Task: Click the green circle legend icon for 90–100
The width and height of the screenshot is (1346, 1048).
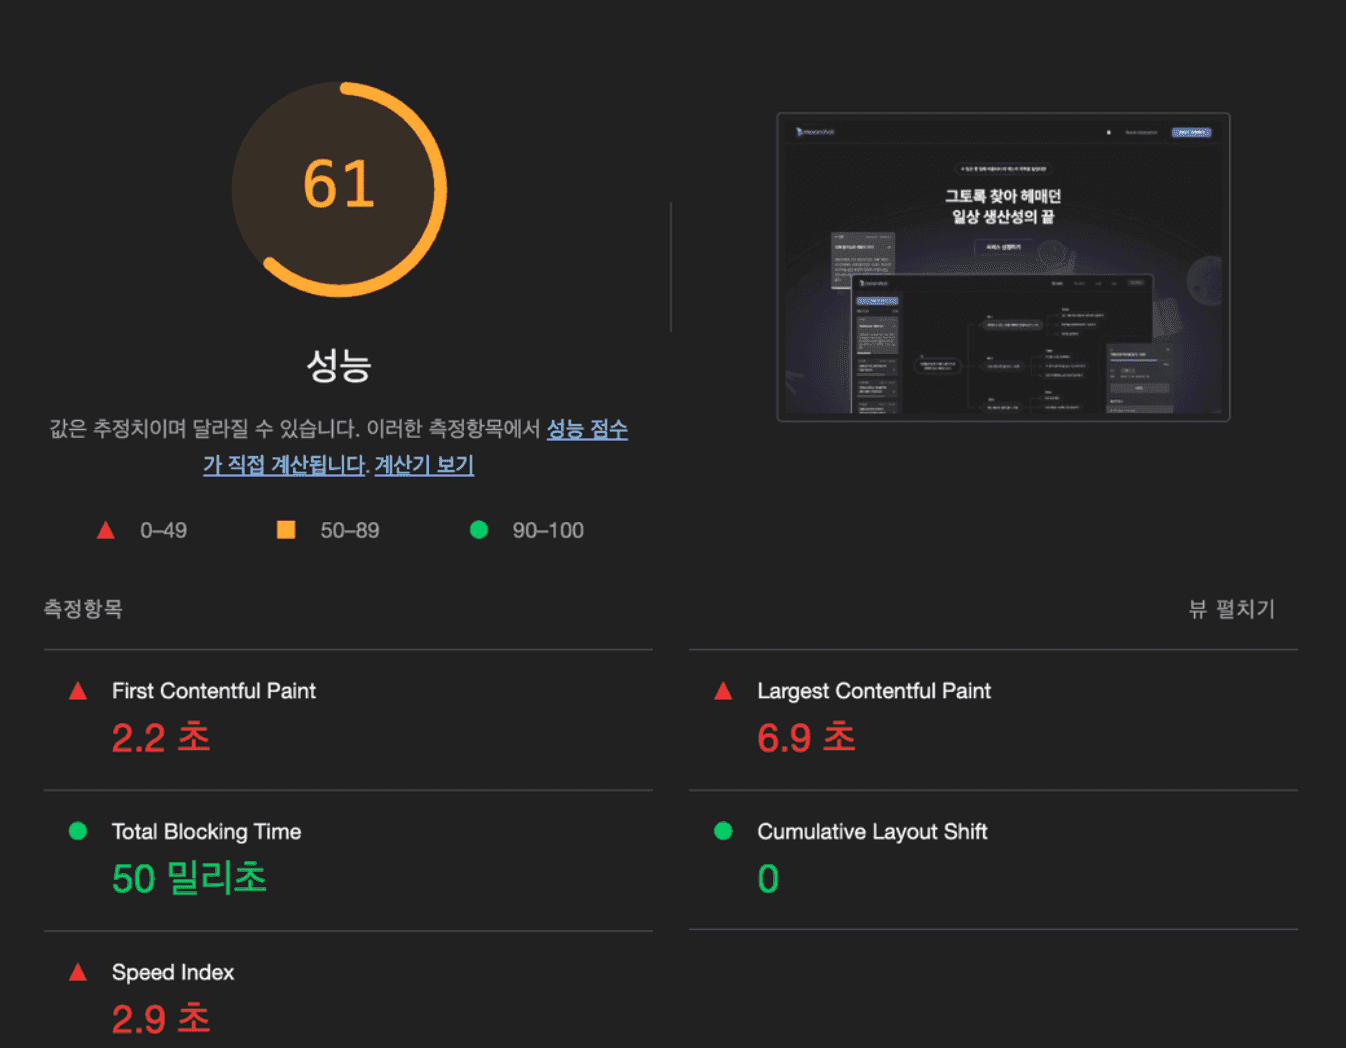Action: 479,530
